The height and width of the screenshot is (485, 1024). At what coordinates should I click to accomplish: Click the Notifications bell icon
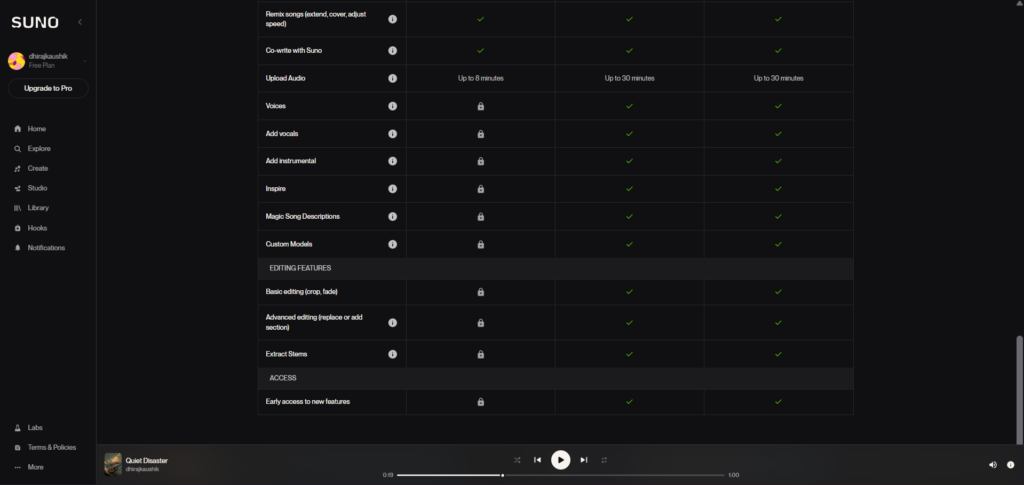coord(18,248)
